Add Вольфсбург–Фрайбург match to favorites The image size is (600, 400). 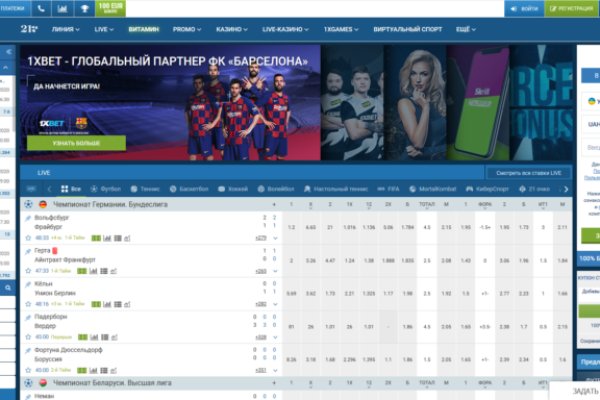[x=29, y=238]
